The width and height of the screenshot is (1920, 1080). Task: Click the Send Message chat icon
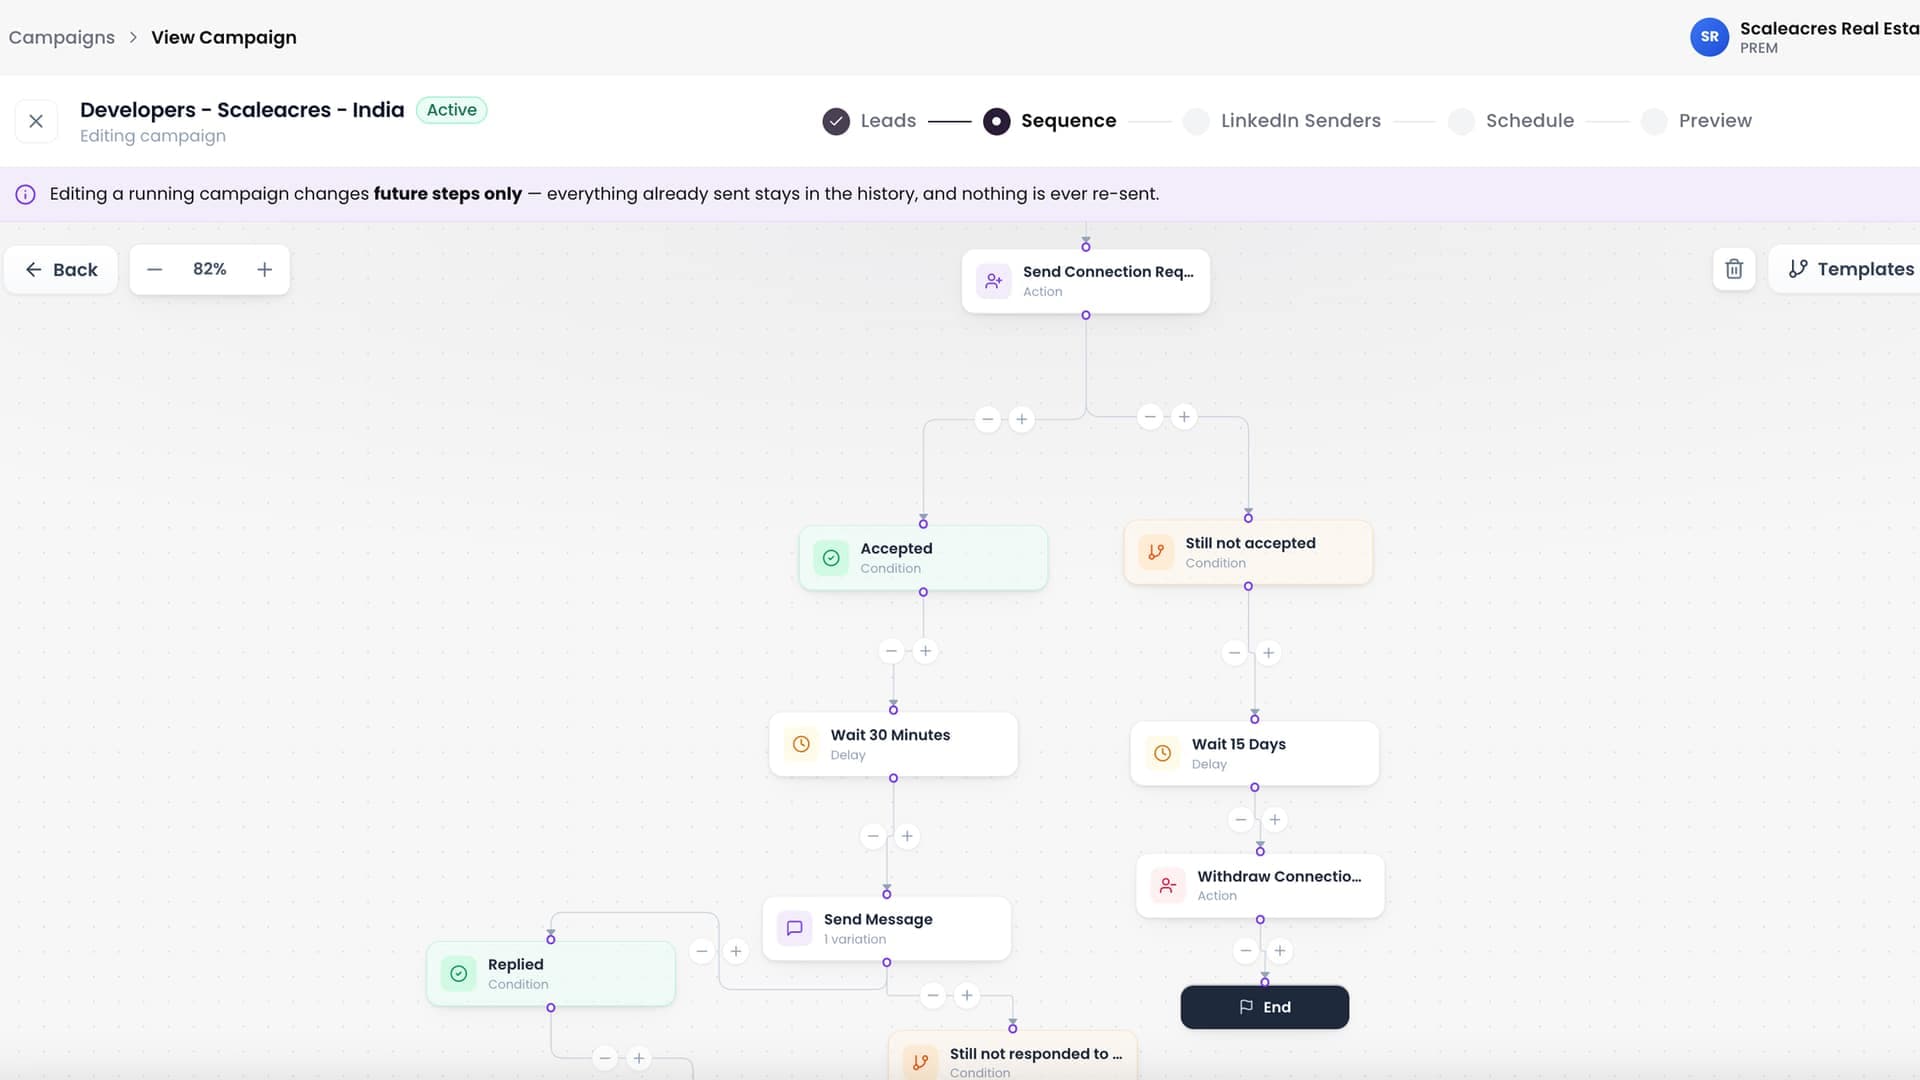point(795,928)
